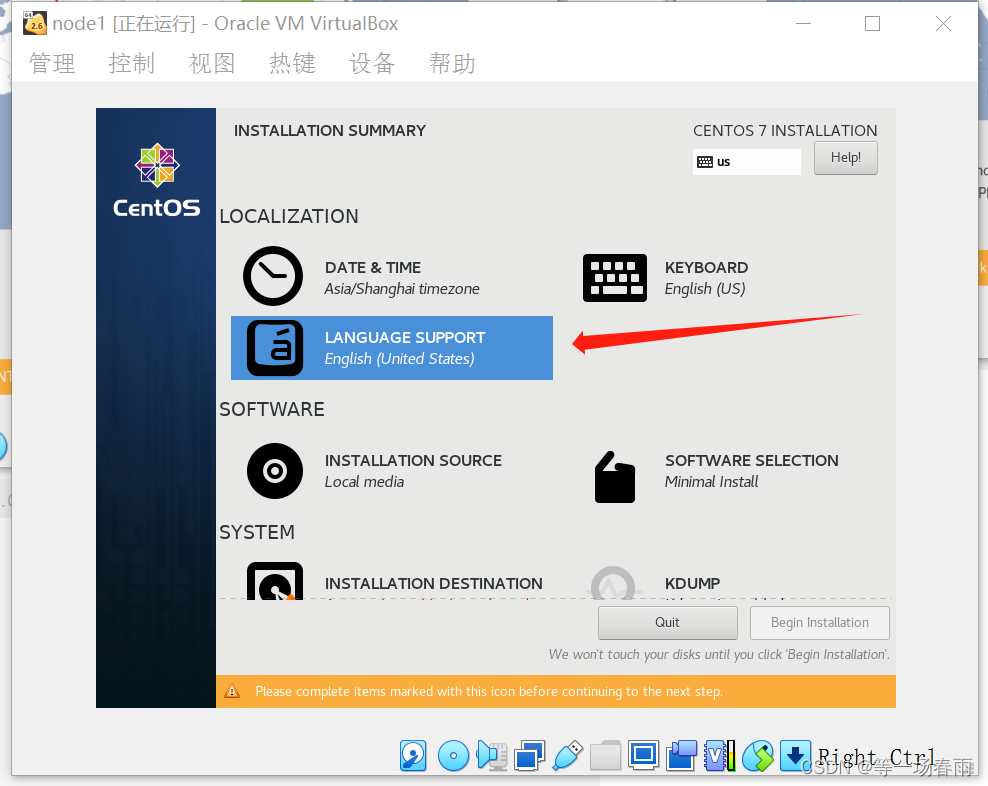Click the Language Support icon
This screenshot has height=786, width=988.
(275, 348)
